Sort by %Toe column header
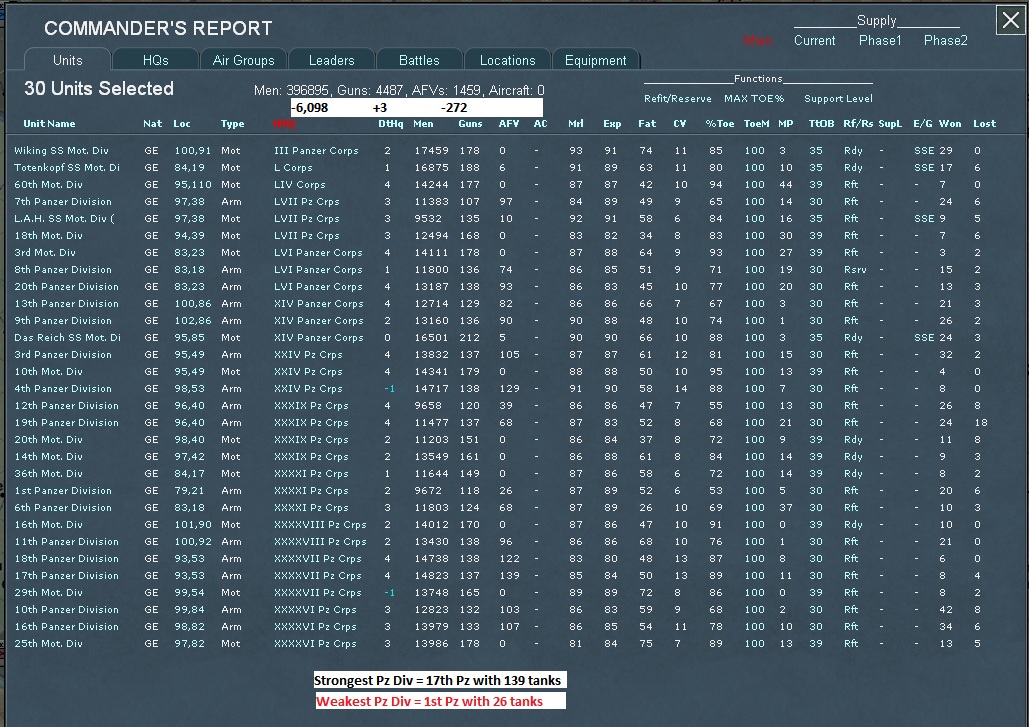This screenshot has width=1029, height=727. (x=719, y=123)
